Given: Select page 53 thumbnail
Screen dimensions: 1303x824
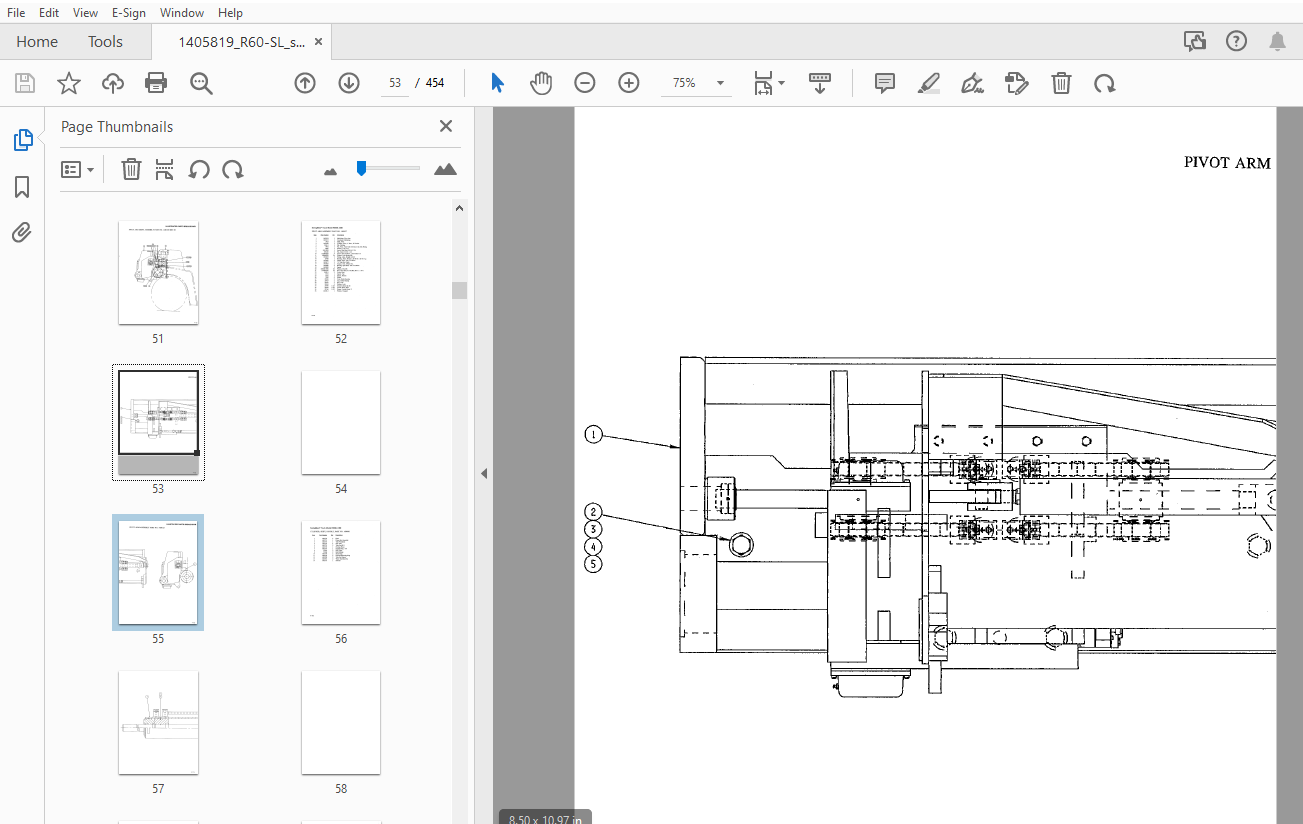Looking at the screenshot, I should (x=158, y=423).
